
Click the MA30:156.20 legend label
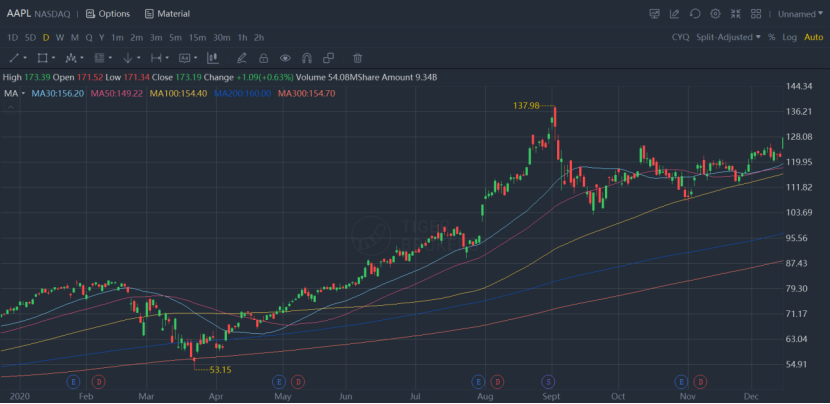coord(58,93)
